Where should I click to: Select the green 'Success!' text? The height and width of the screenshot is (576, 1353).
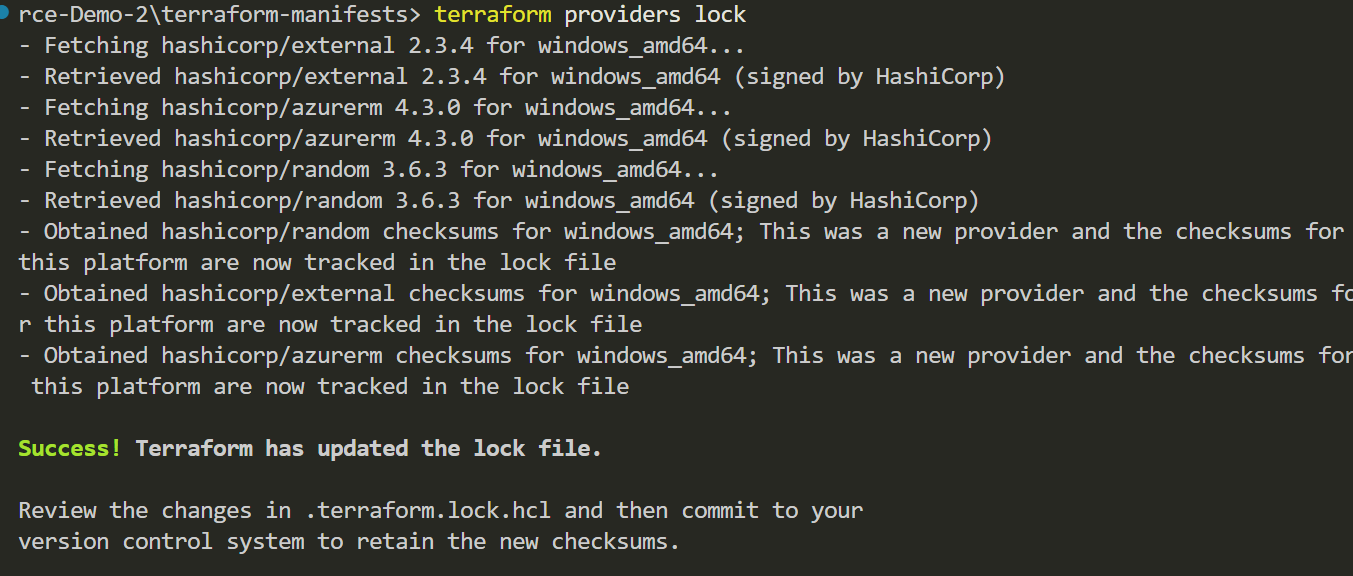coord(70,449)
